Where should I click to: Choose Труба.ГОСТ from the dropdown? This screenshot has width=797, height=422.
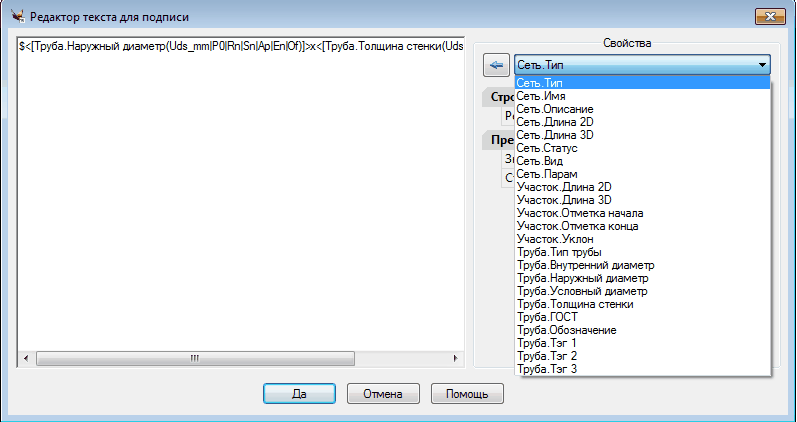[546, 317]
